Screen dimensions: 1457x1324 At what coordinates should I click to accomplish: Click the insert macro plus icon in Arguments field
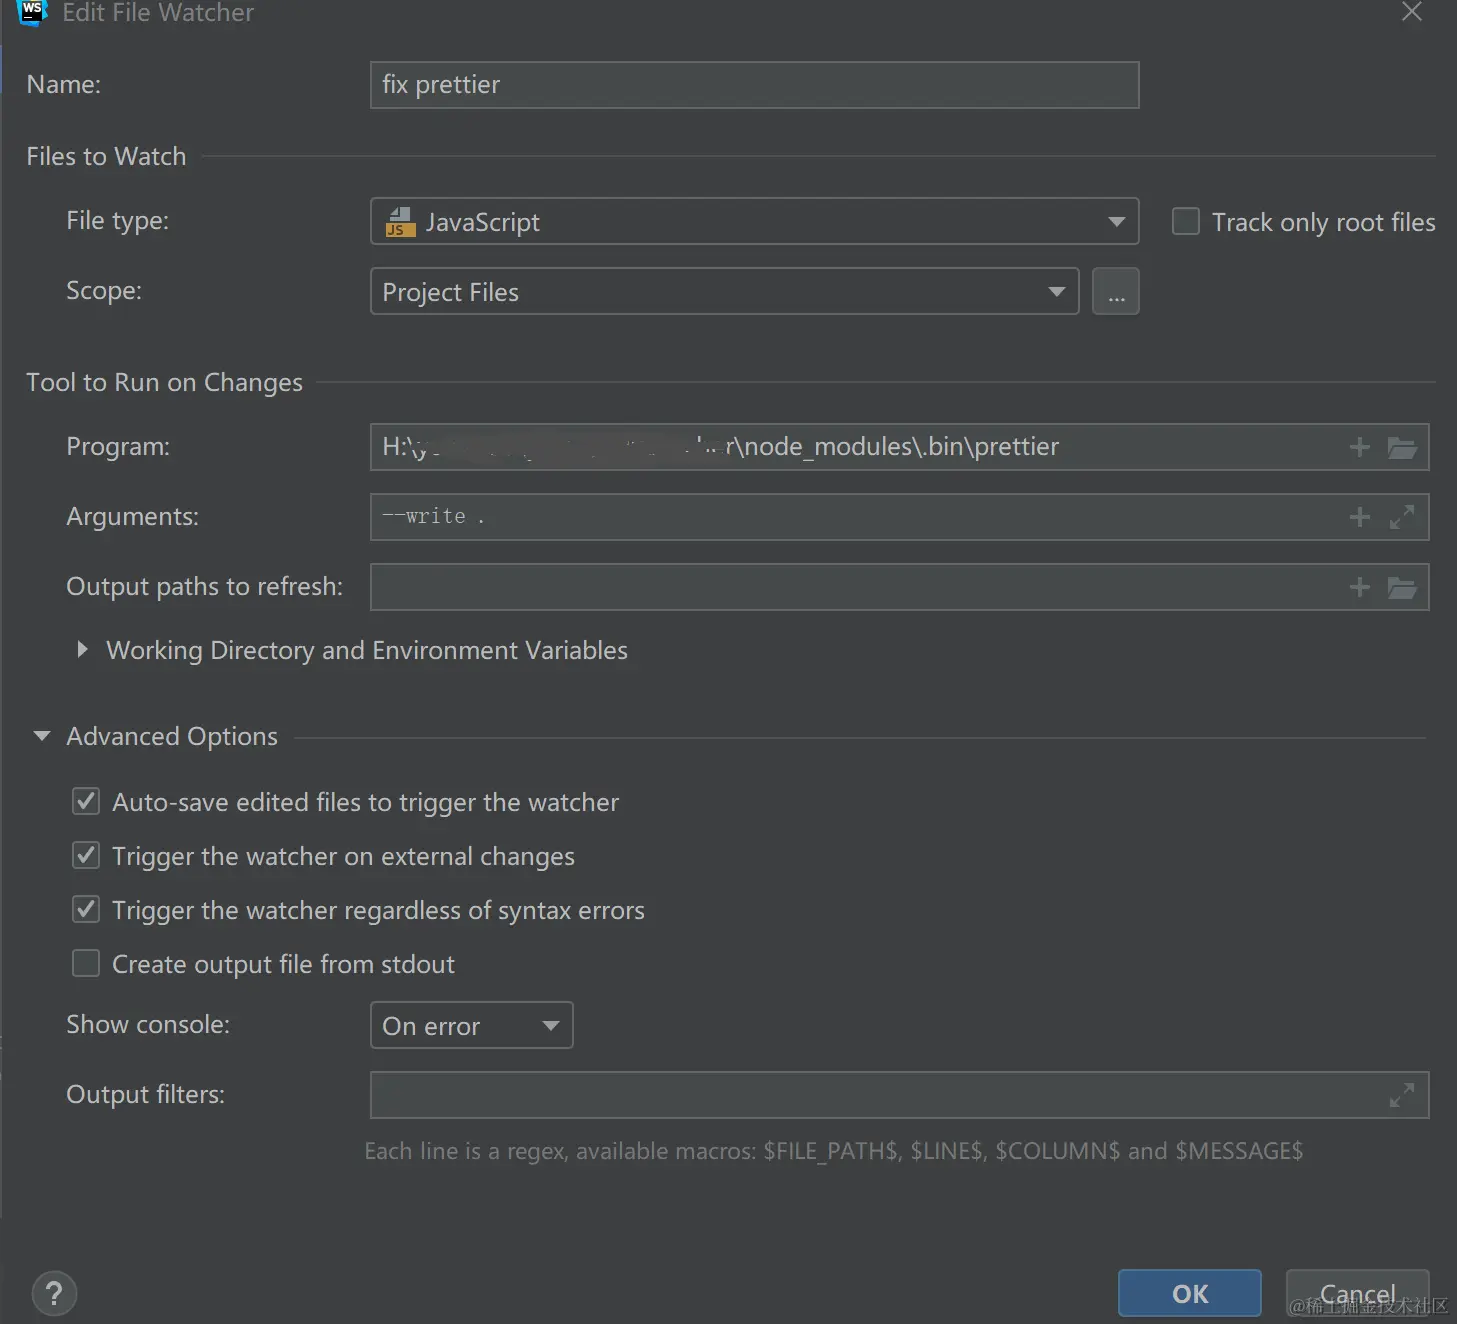pyautogui.click(x=1359, y=517)
